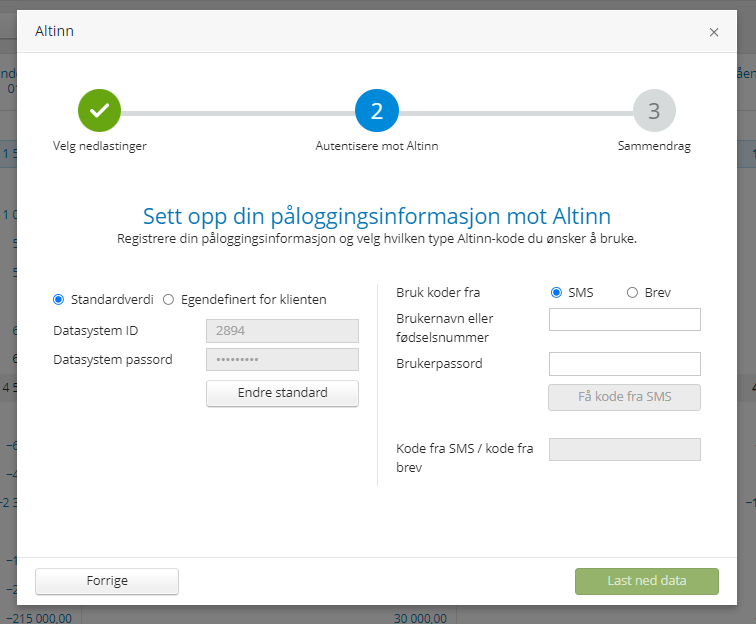This screenshot has height=624, width=756.
Task: Click the Sammendrag step label
Action: pos(654,146)
